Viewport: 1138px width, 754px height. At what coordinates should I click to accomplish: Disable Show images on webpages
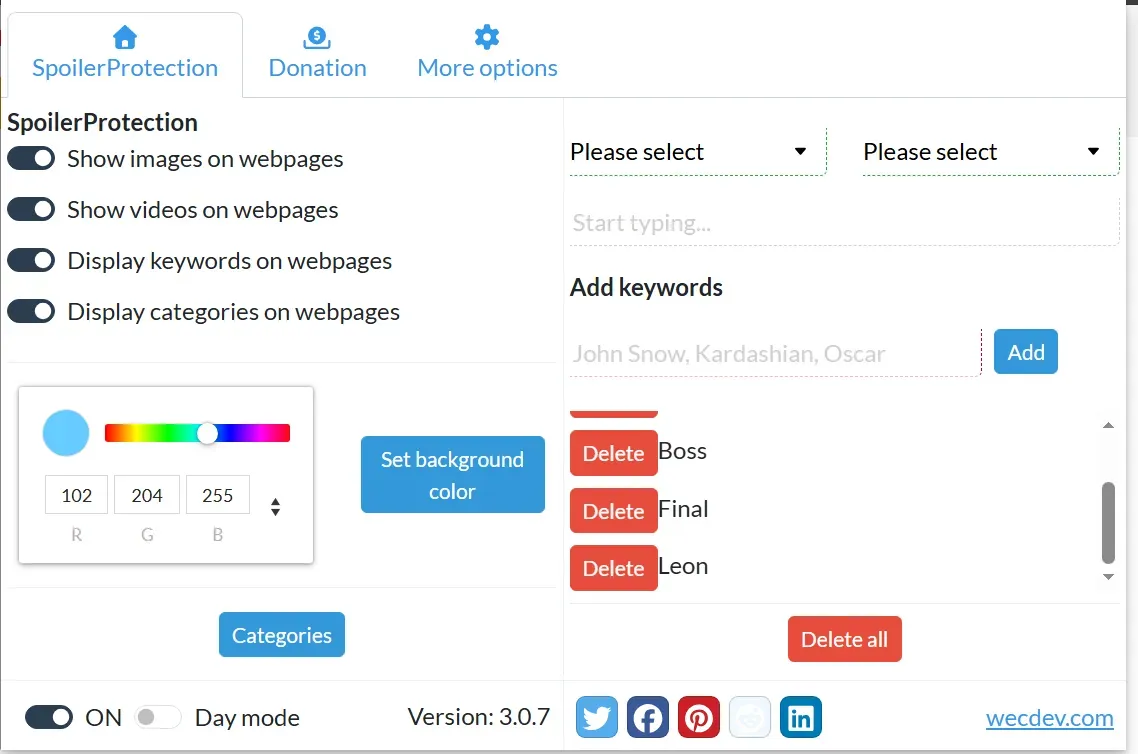coord(31,158)
